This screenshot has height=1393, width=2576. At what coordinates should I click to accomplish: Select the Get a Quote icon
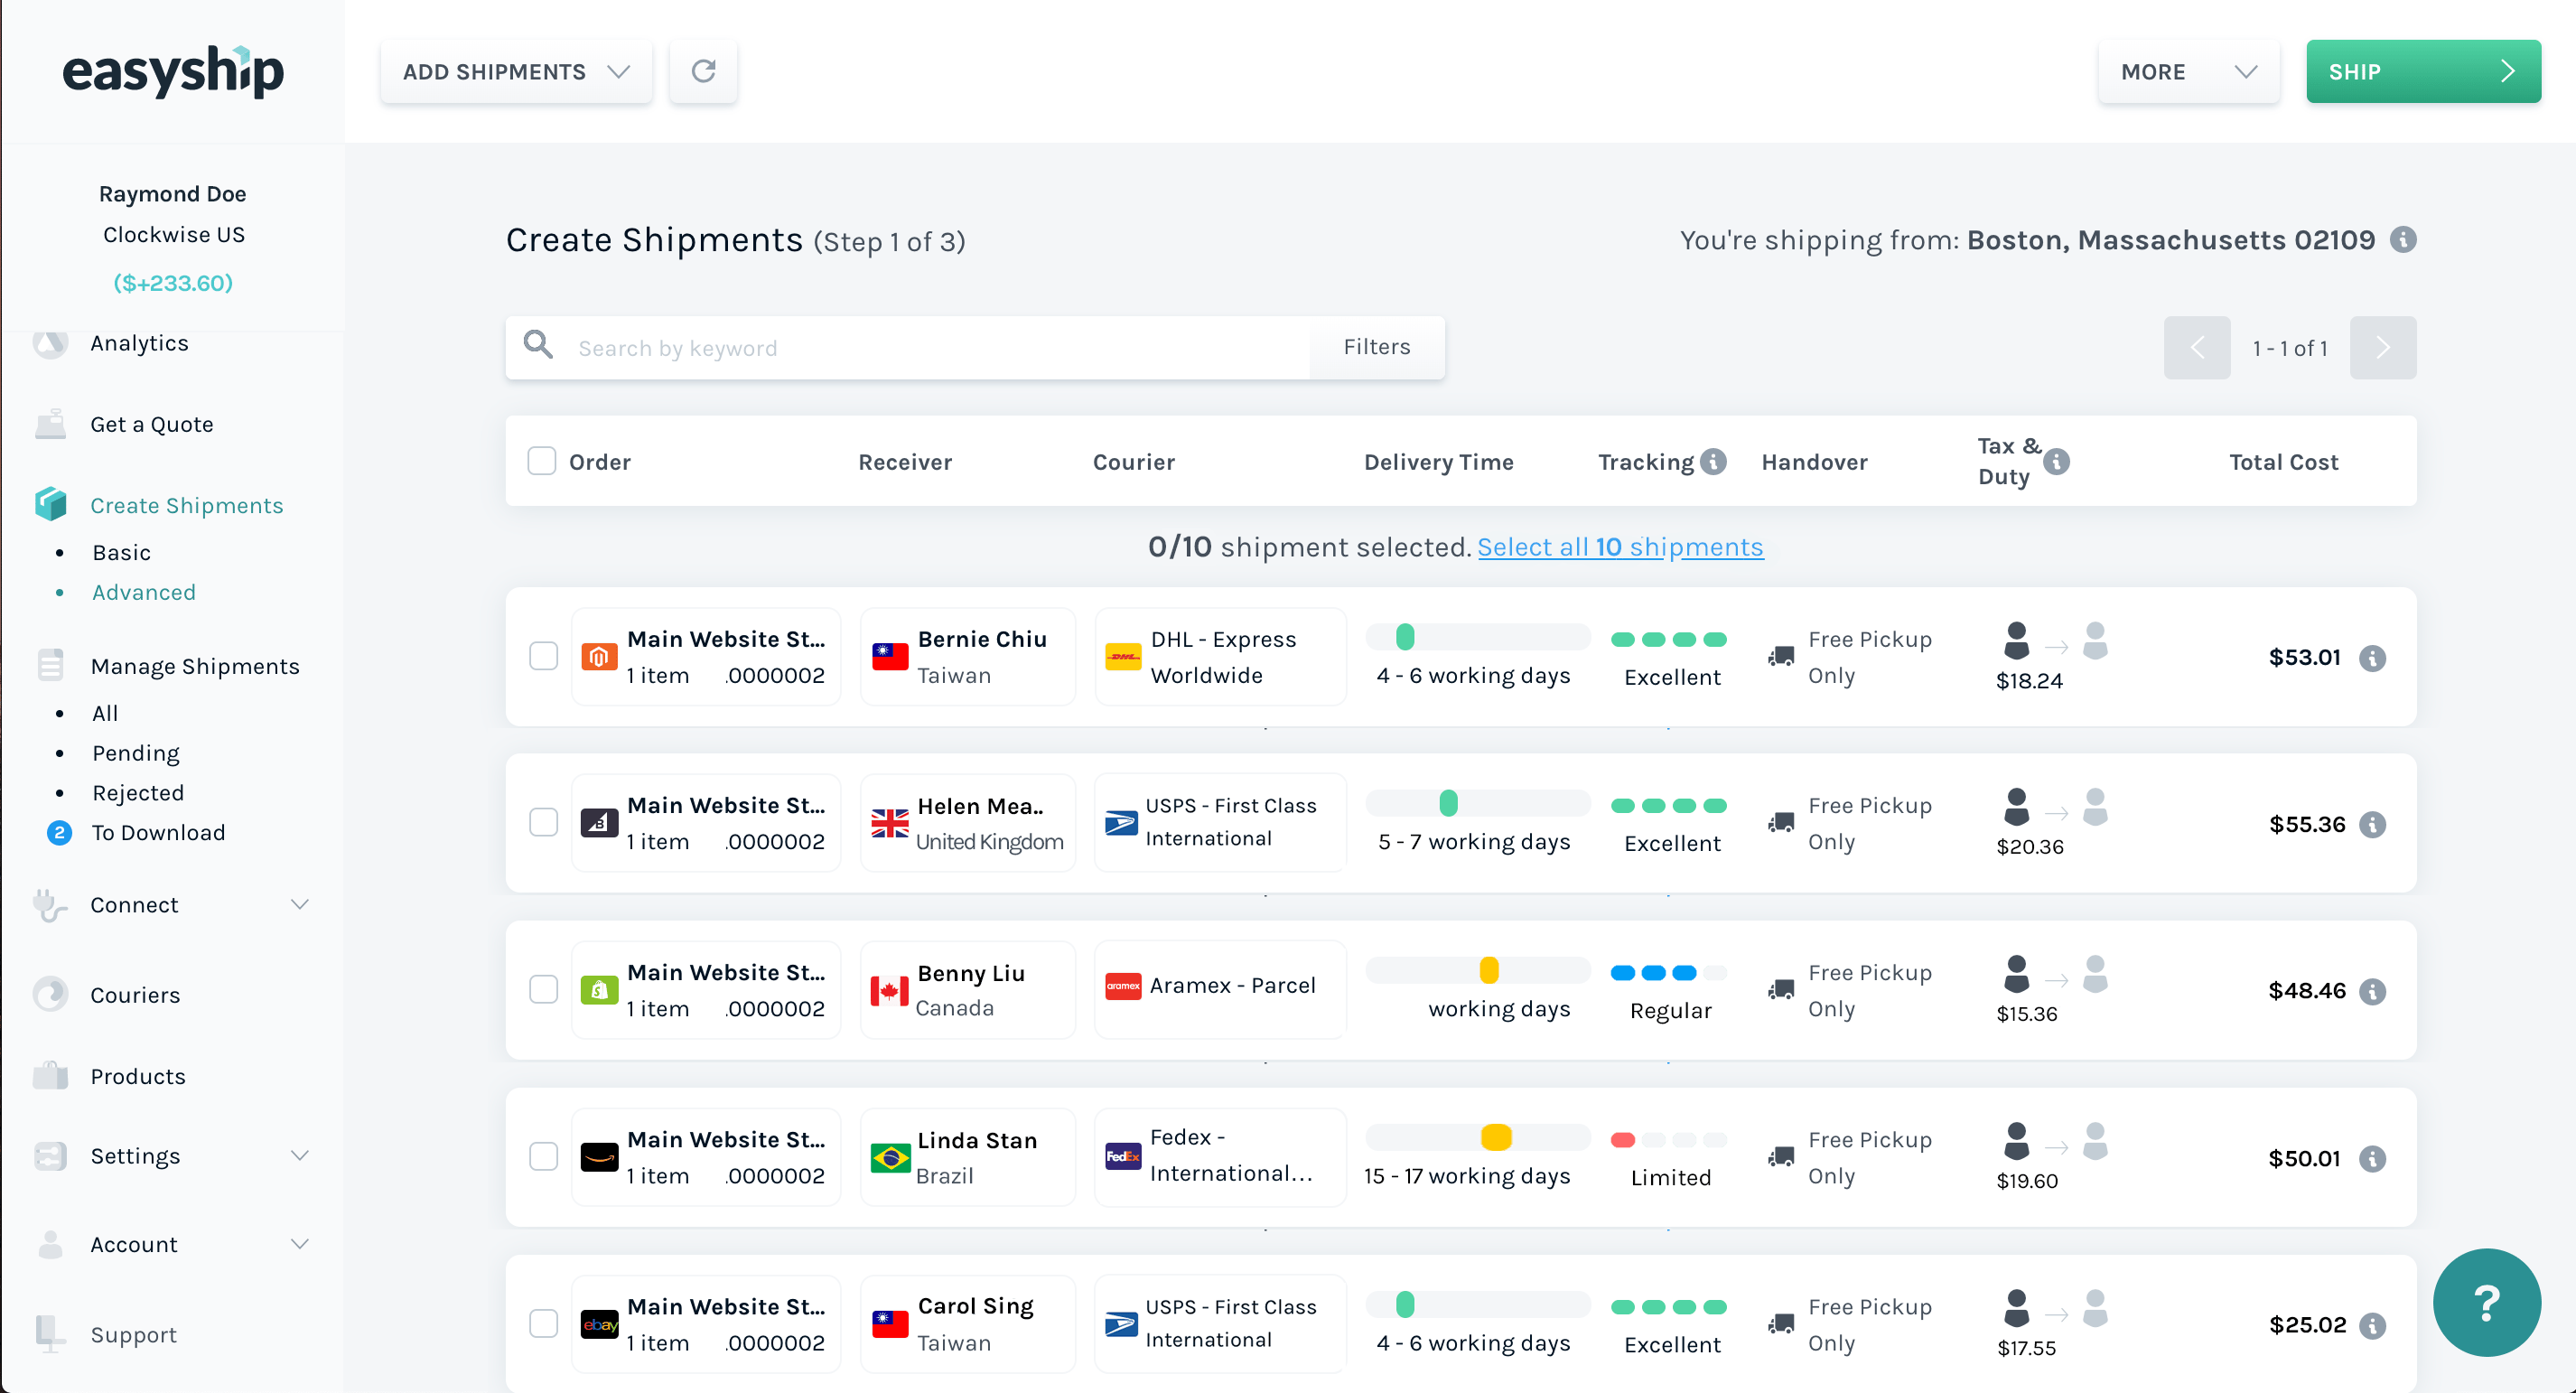tap(50, 423)
